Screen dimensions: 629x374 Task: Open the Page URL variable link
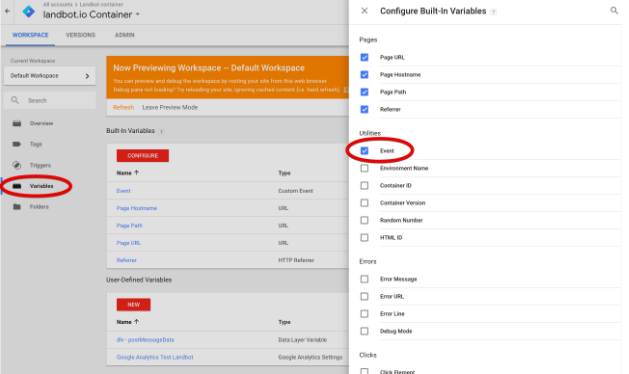(x=129, y=243)
